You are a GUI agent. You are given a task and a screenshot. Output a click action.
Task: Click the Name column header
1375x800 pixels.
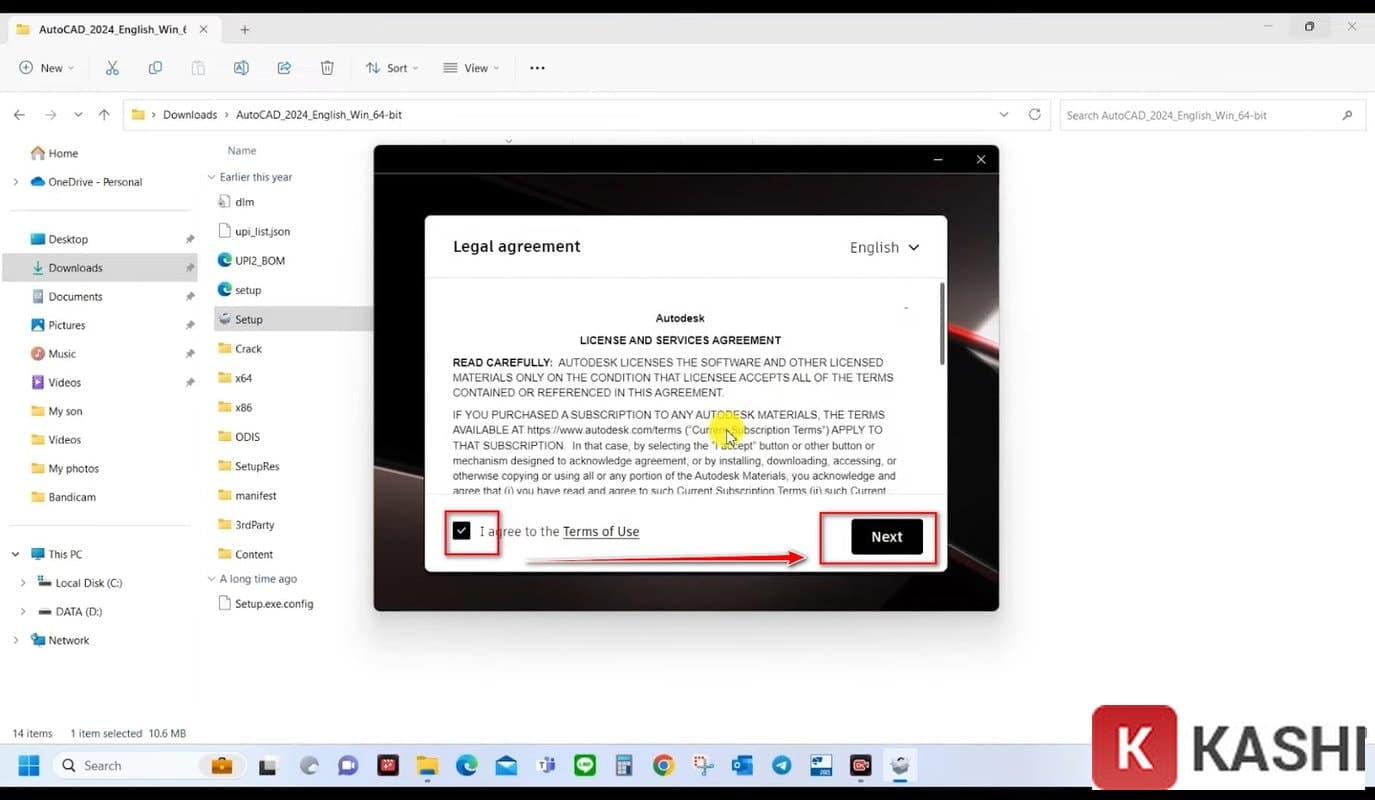pos(242,151)
